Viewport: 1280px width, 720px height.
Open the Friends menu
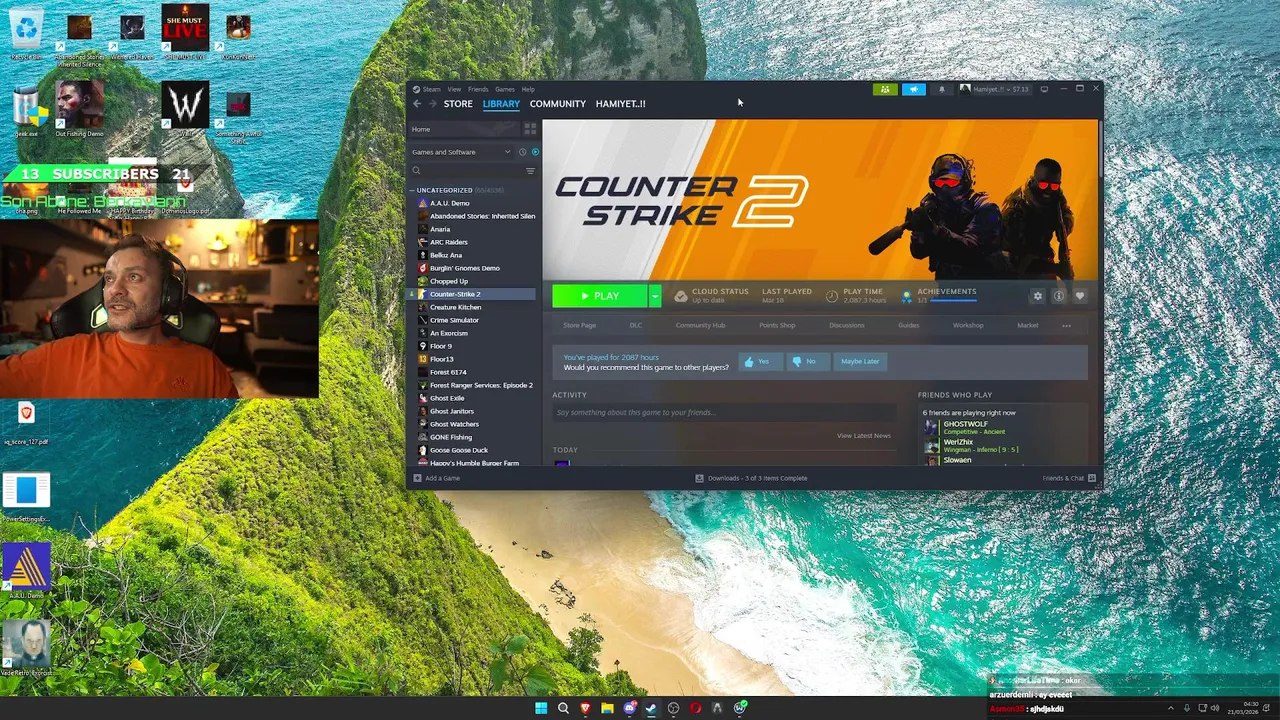coord(478,89)
